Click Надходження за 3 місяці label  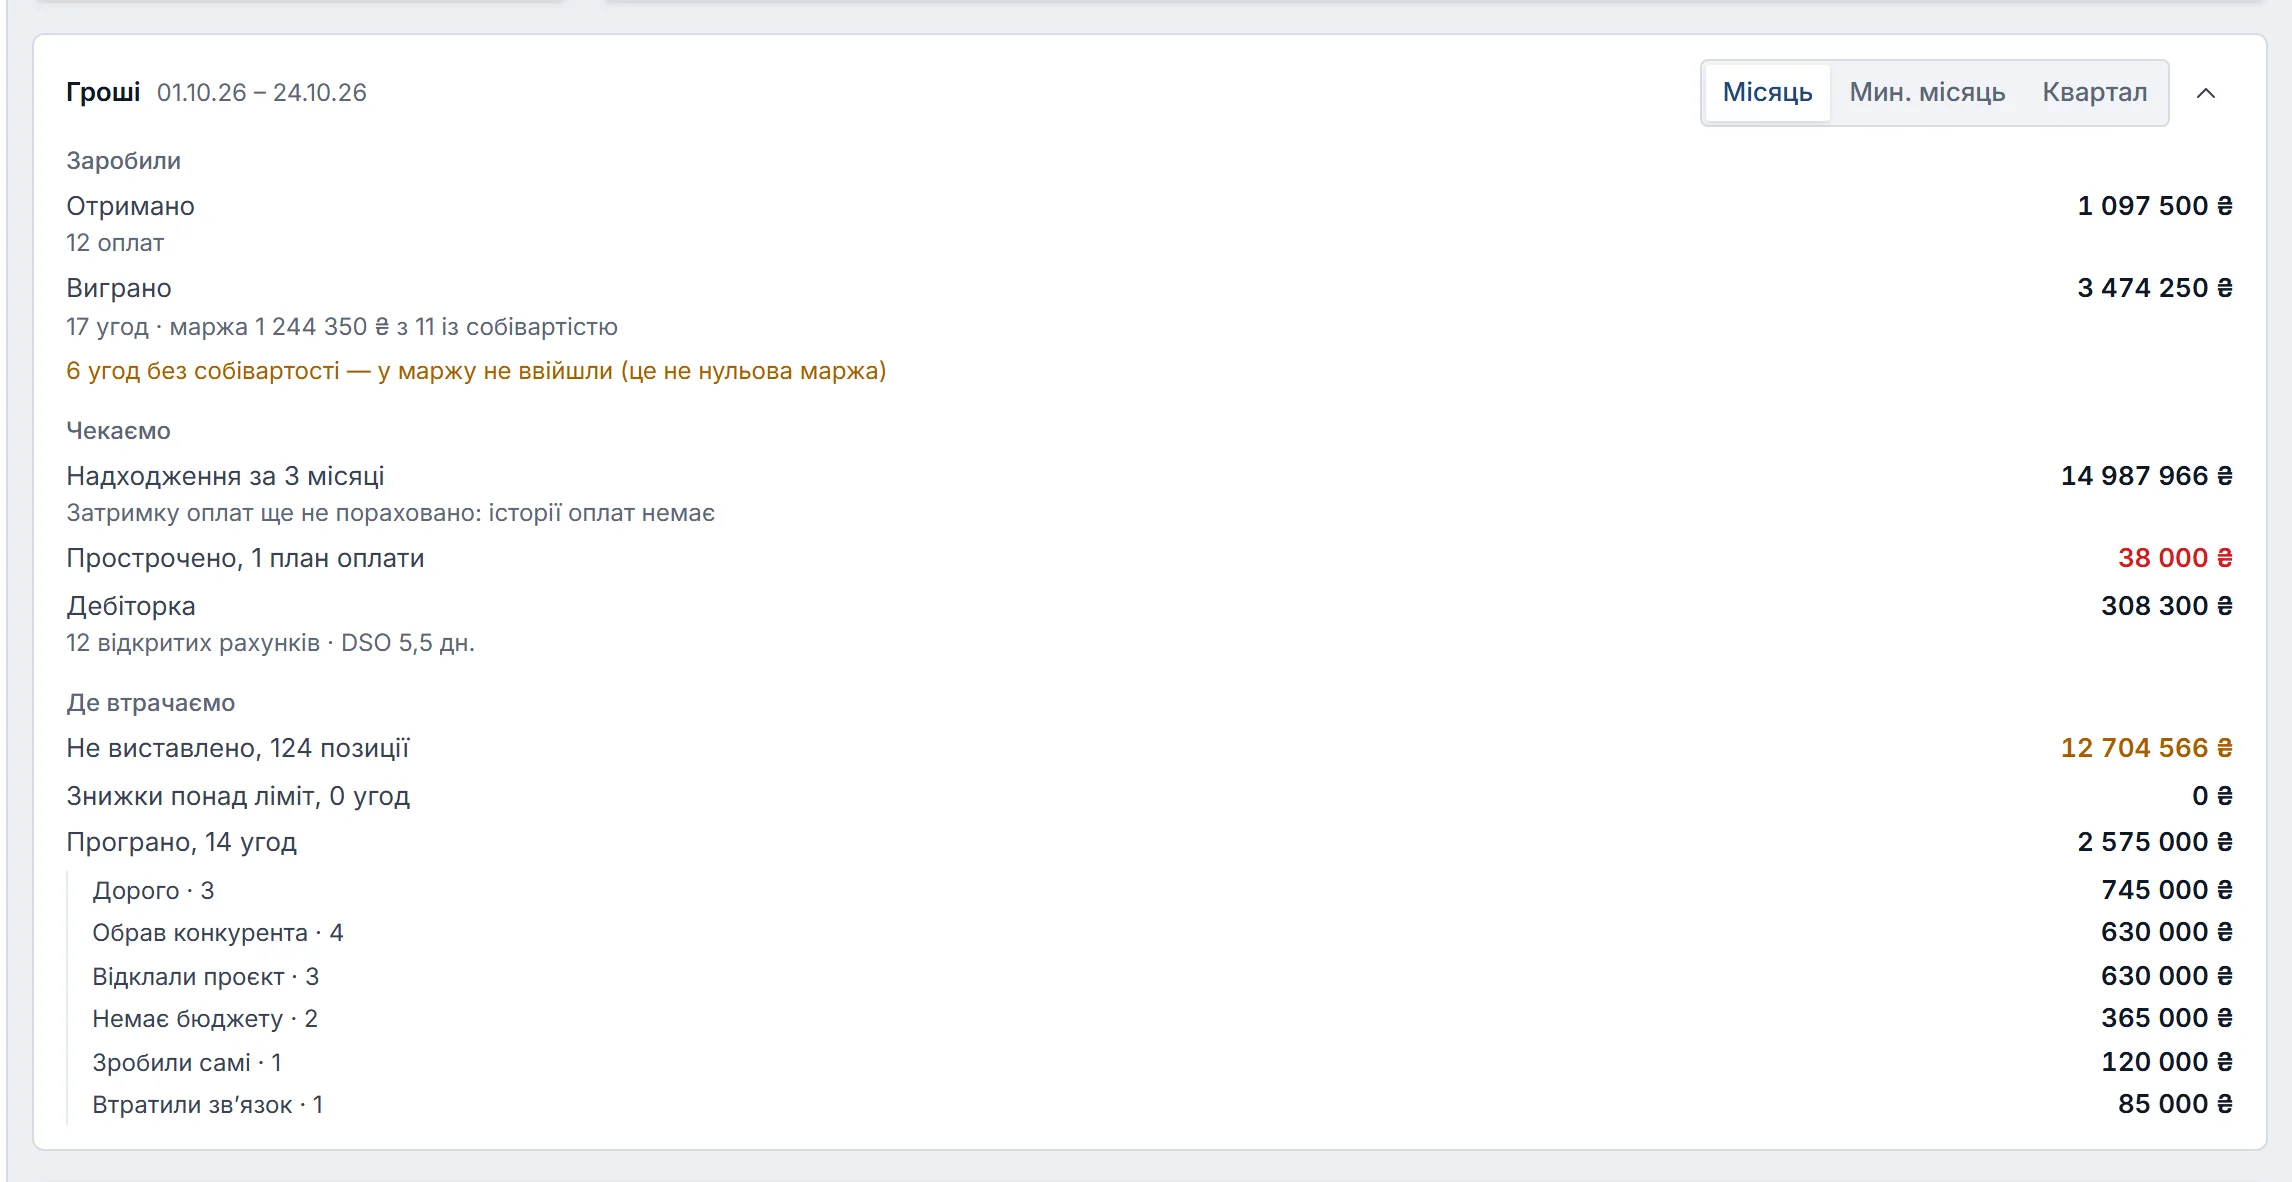click(225, 476)
